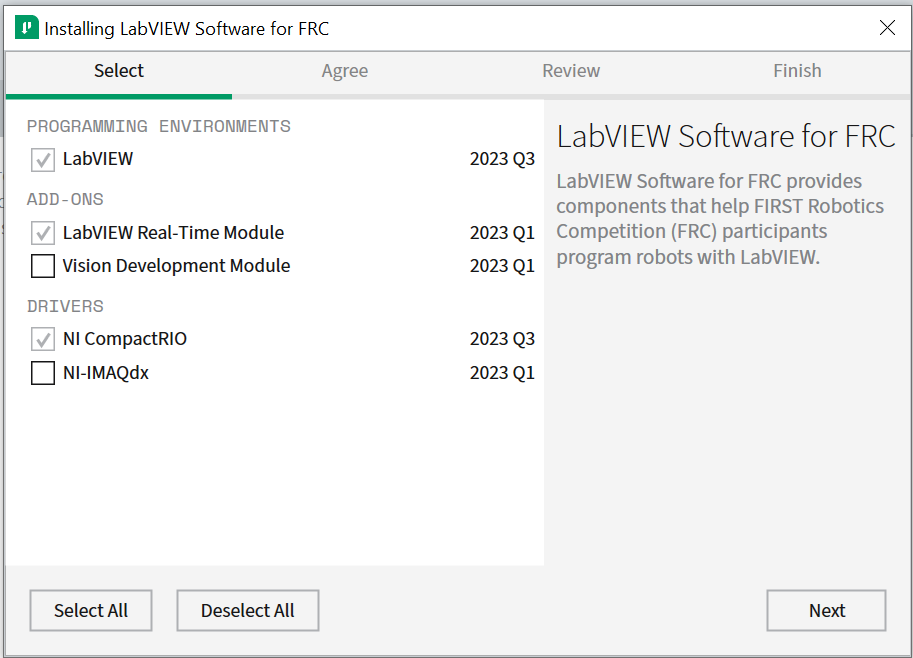Click the 2023 Q3 label beside LabVIEW
Screen dimensions: 913x658
click(x=502, y=159)
